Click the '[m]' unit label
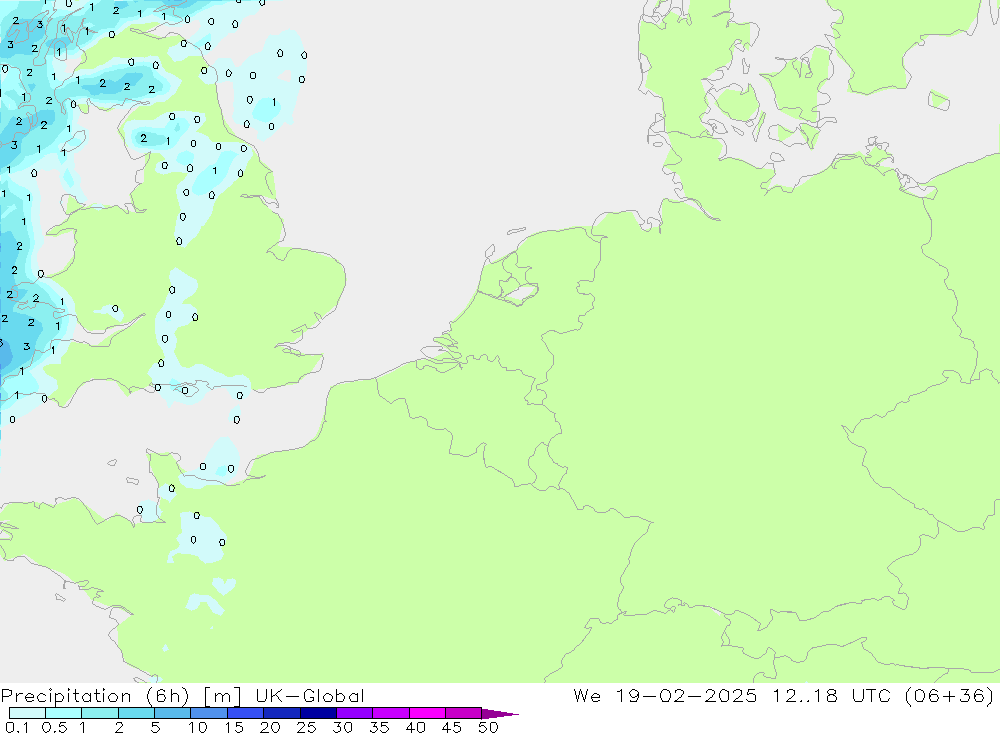The height and width of the screenshot is (733, 1000). click(x=222, y=696)
